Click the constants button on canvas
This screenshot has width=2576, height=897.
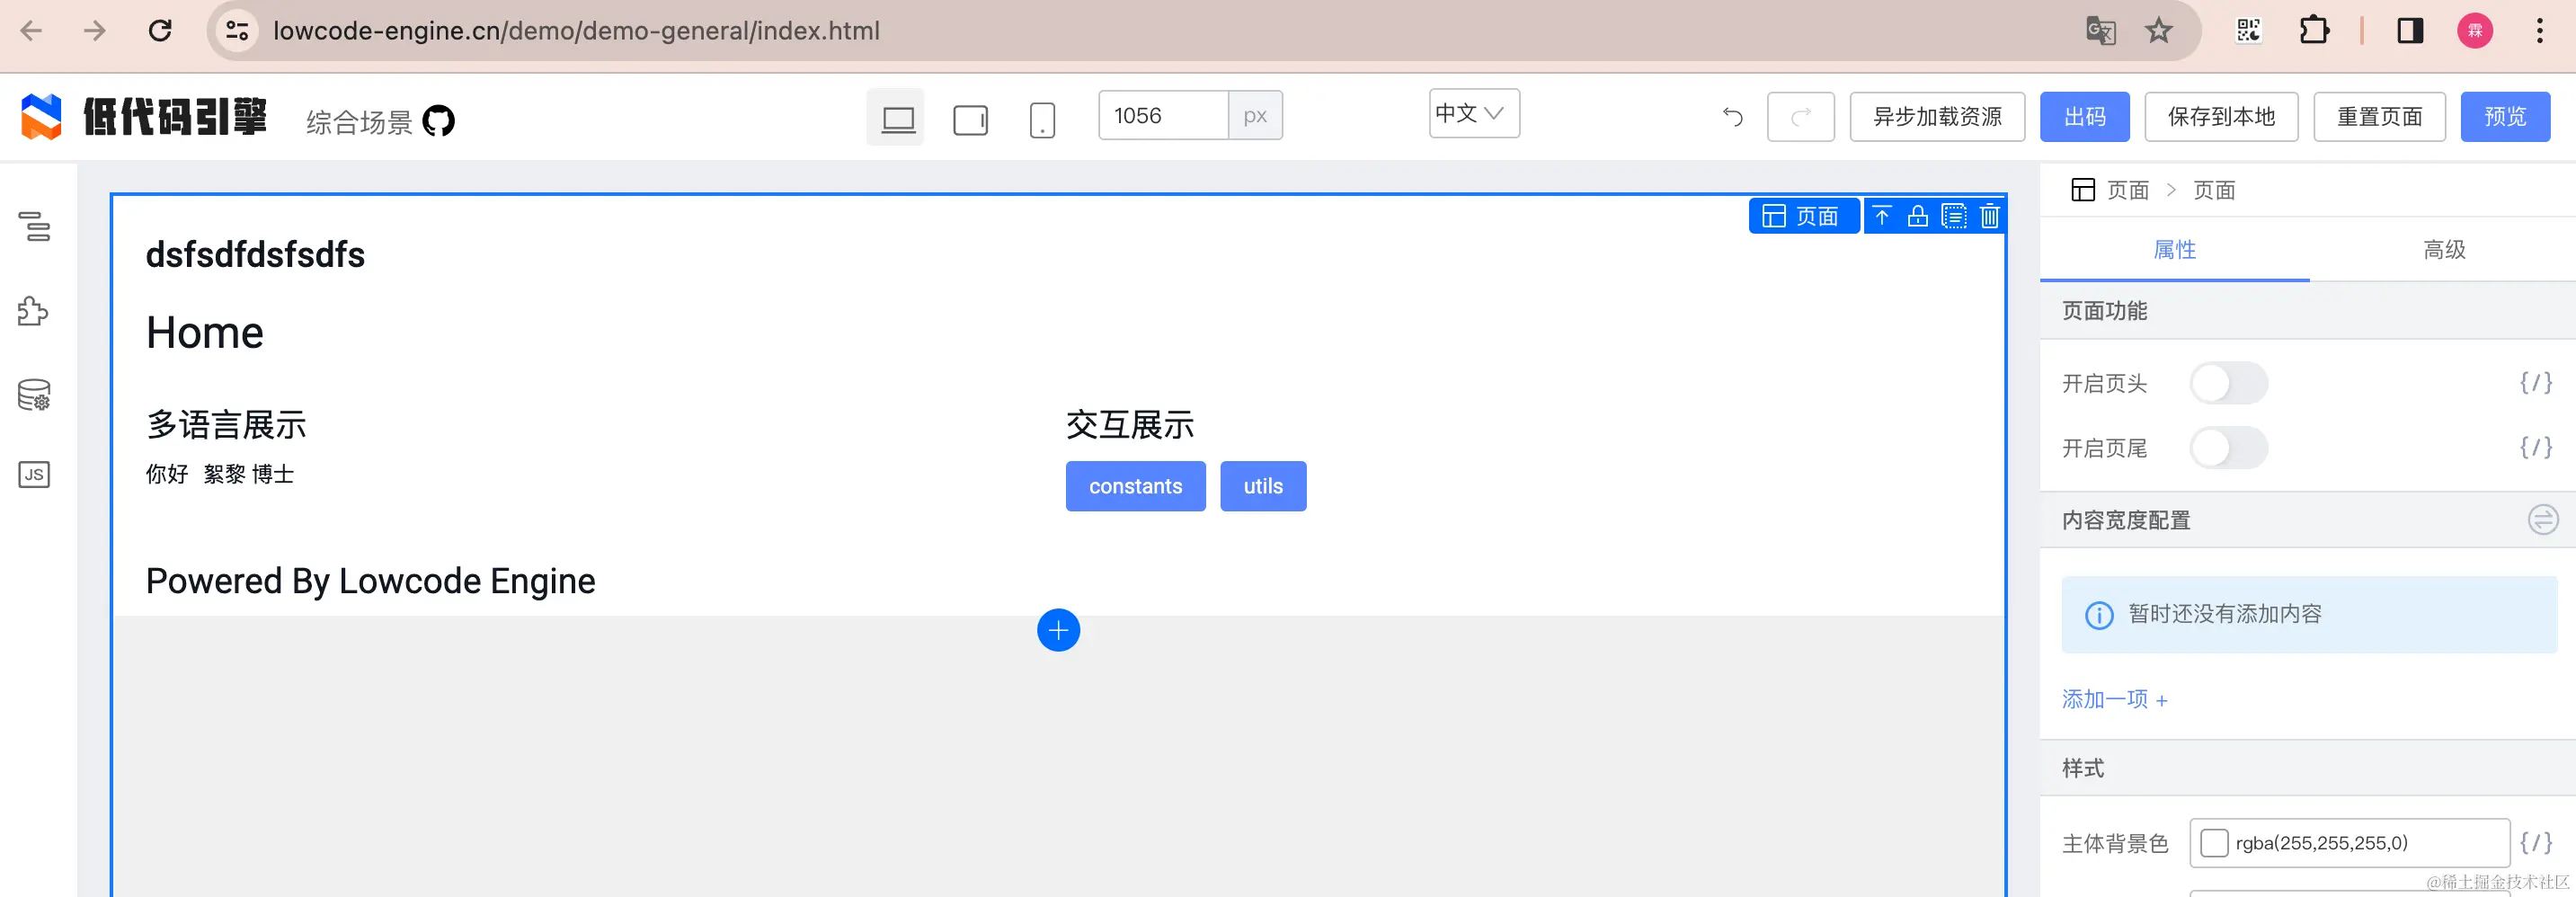coord(1135,486)
